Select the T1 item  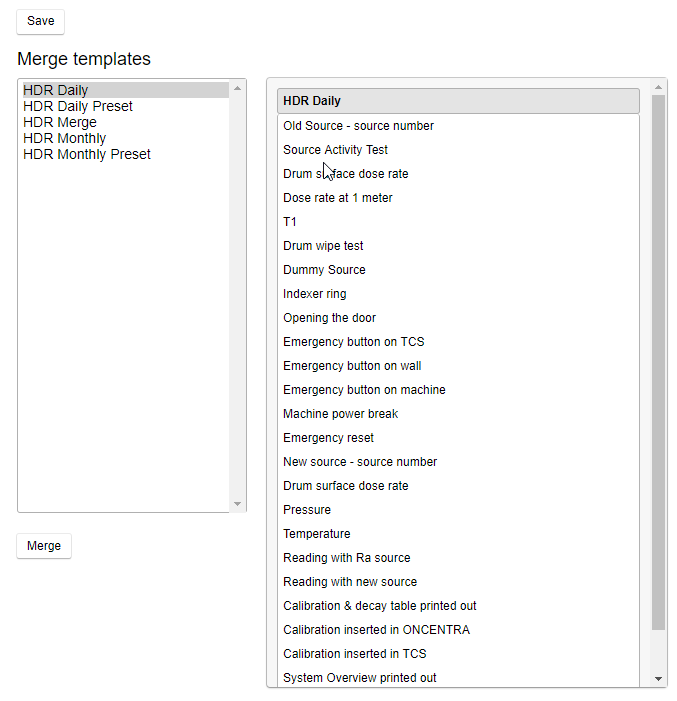(x=458, y=222)
